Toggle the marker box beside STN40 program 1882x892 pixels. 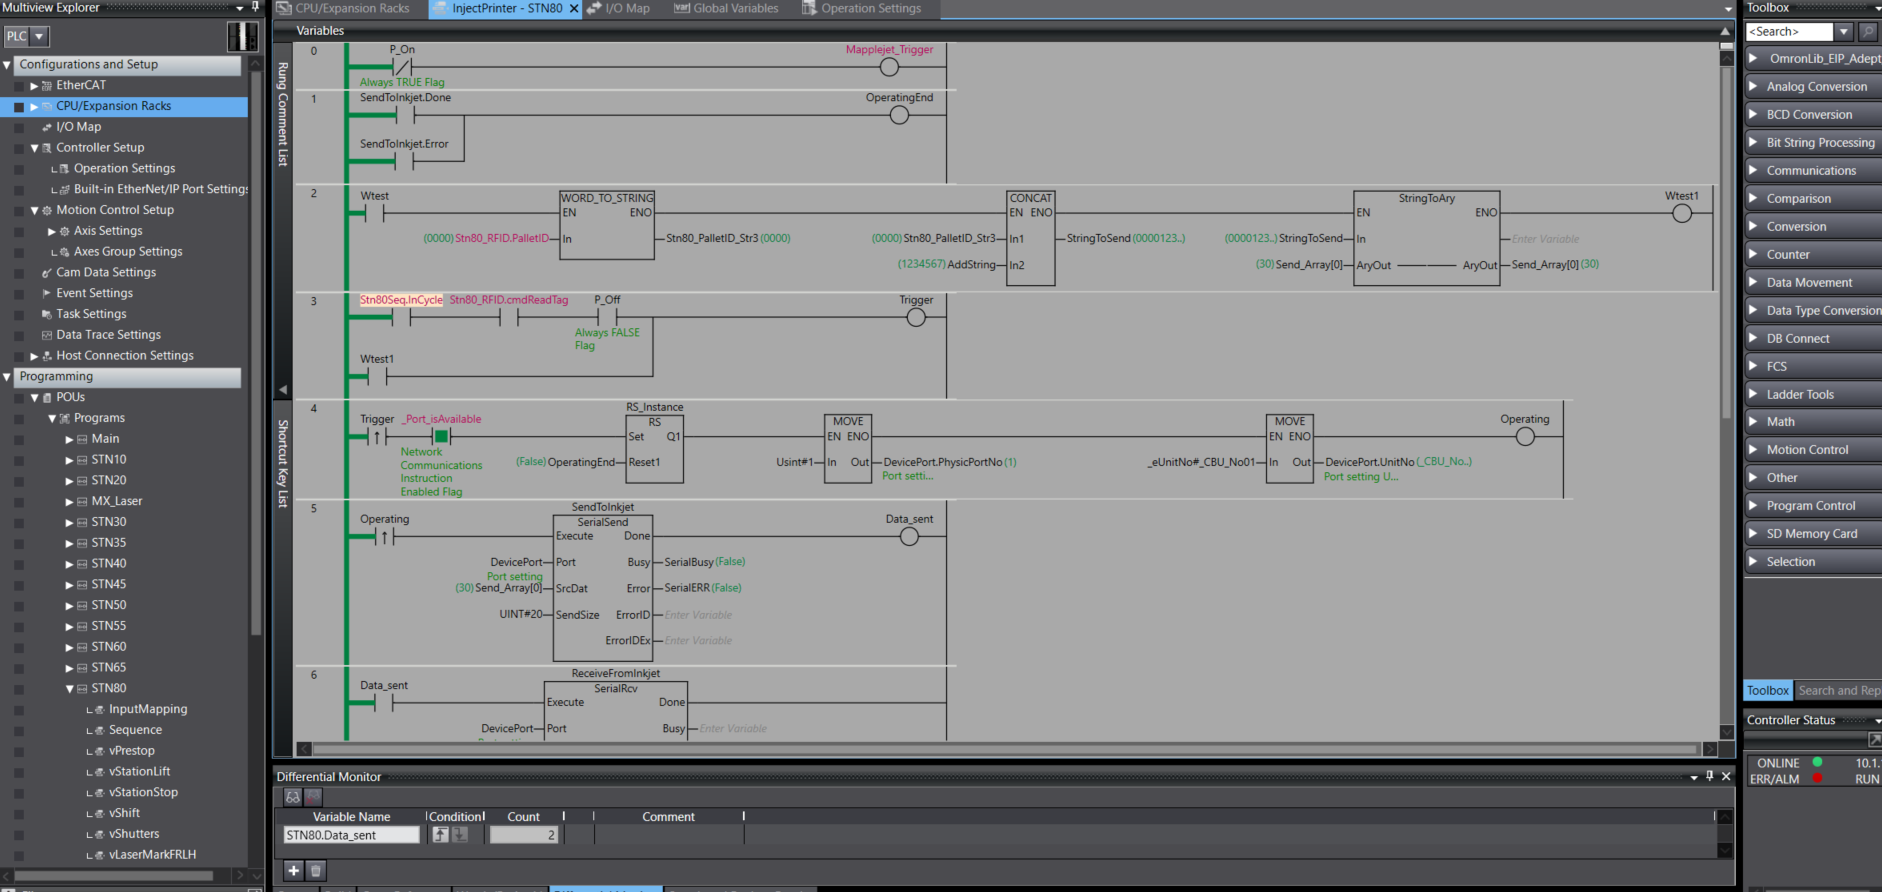19,564
